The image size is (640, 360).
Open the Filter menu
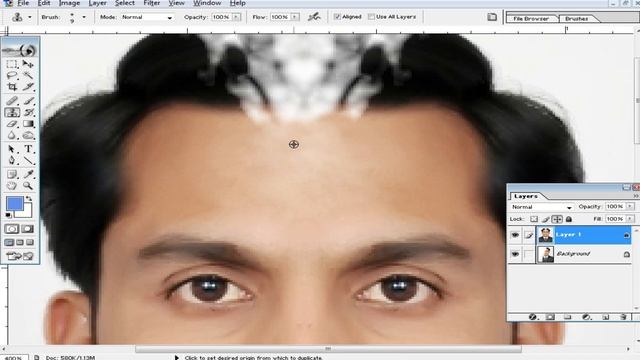[x=151, y=3]
